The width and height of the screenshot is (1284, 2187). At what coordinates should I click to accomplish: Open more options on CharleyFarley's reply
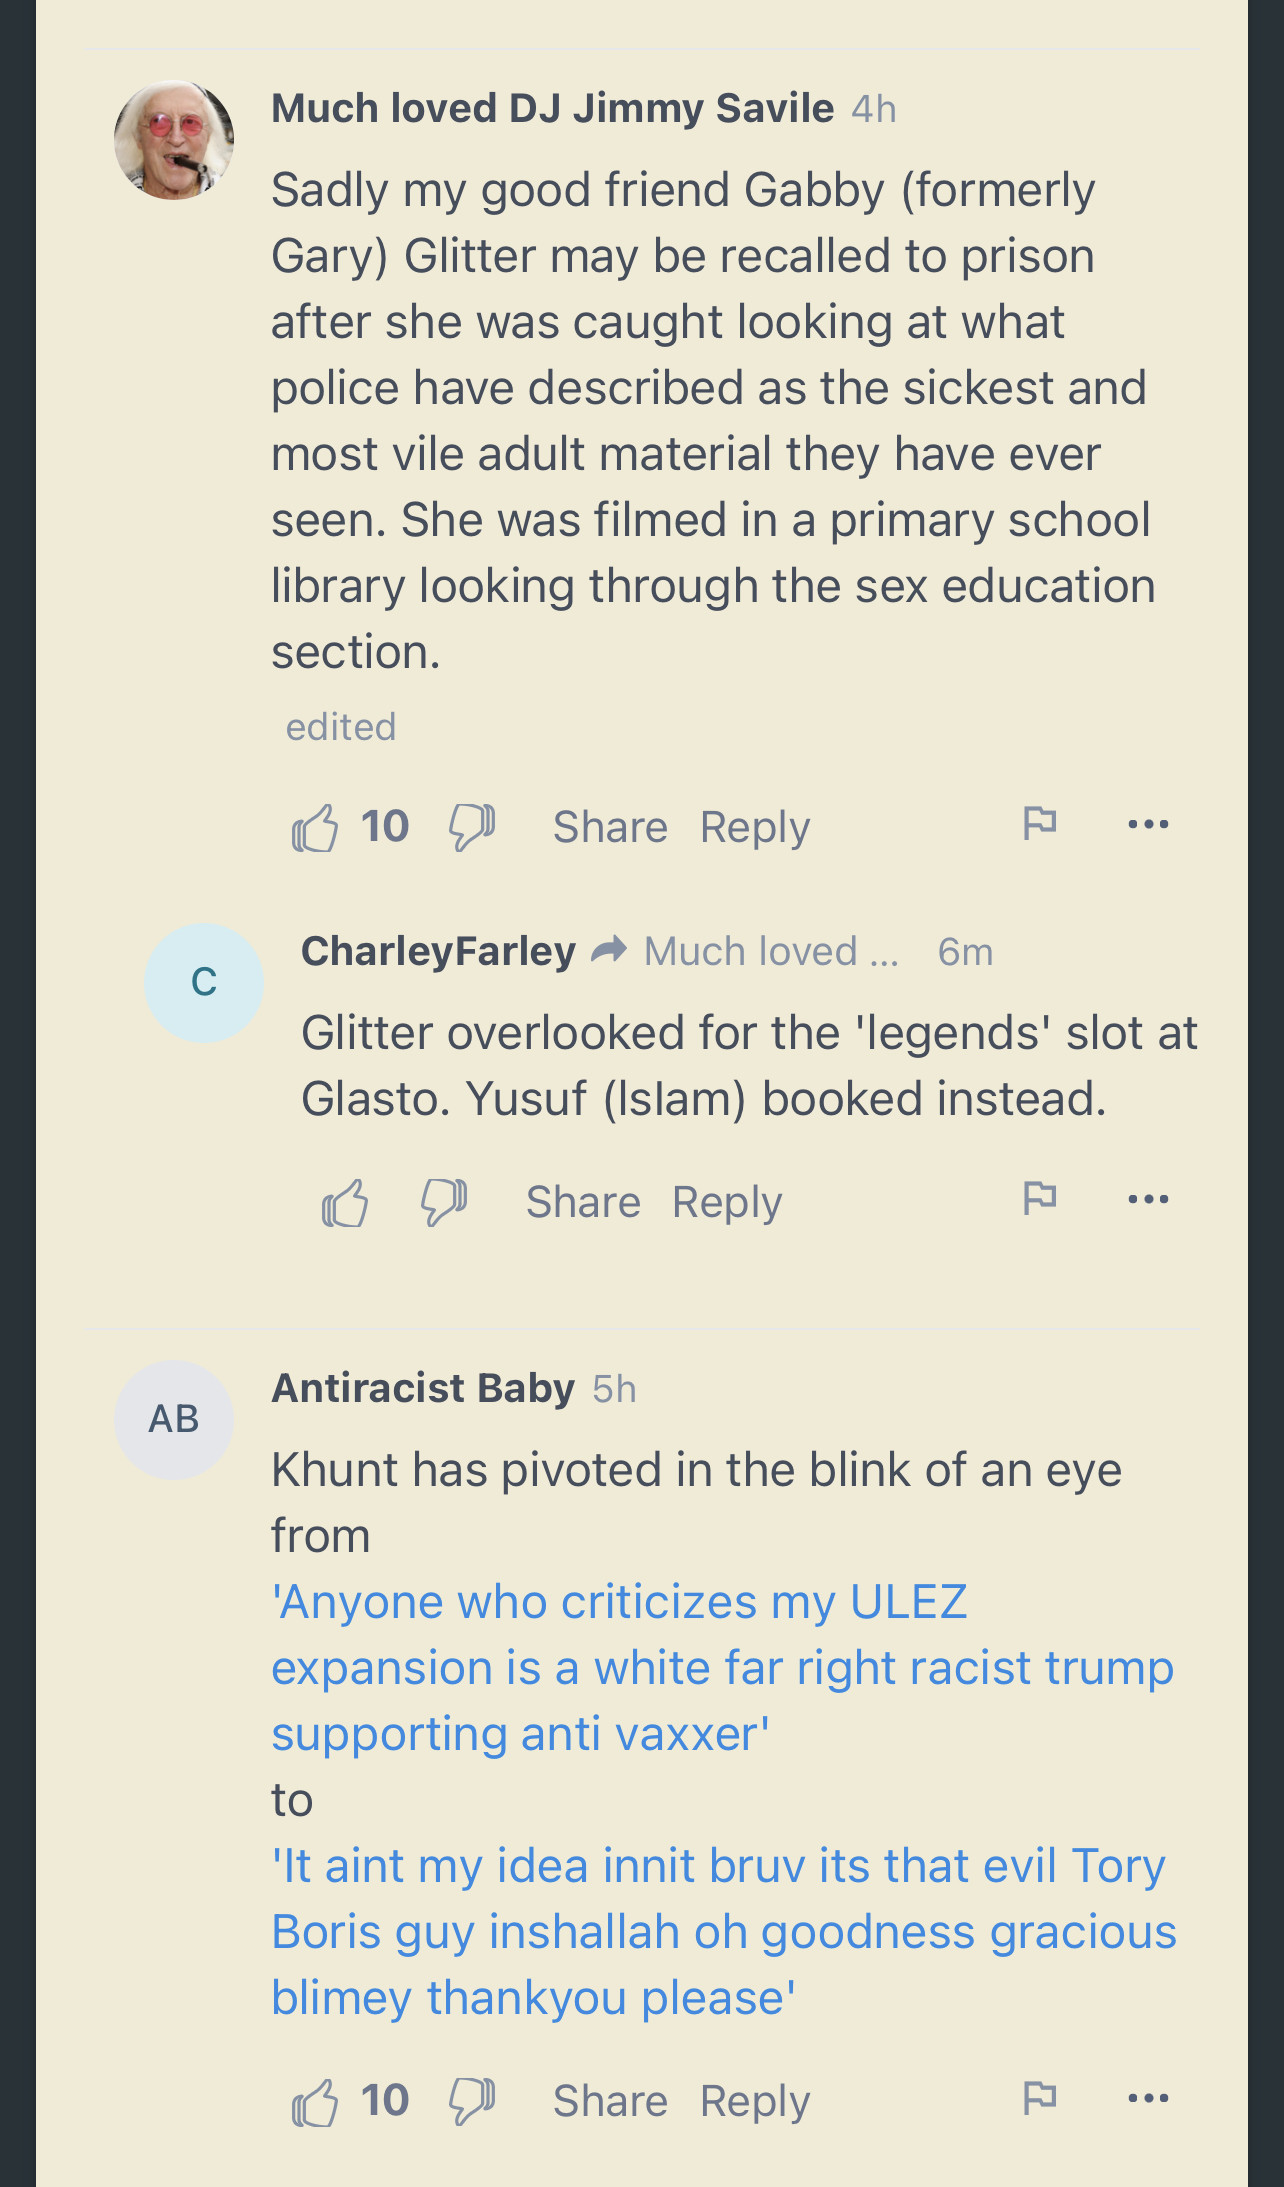[x=1148, y=1199]
